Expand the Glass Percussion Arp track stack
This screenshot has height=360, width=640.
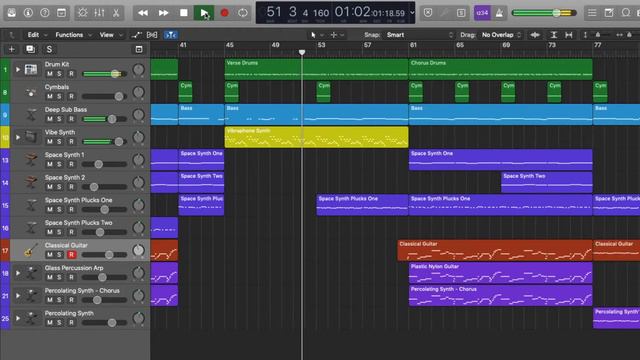tap(18, 273)
